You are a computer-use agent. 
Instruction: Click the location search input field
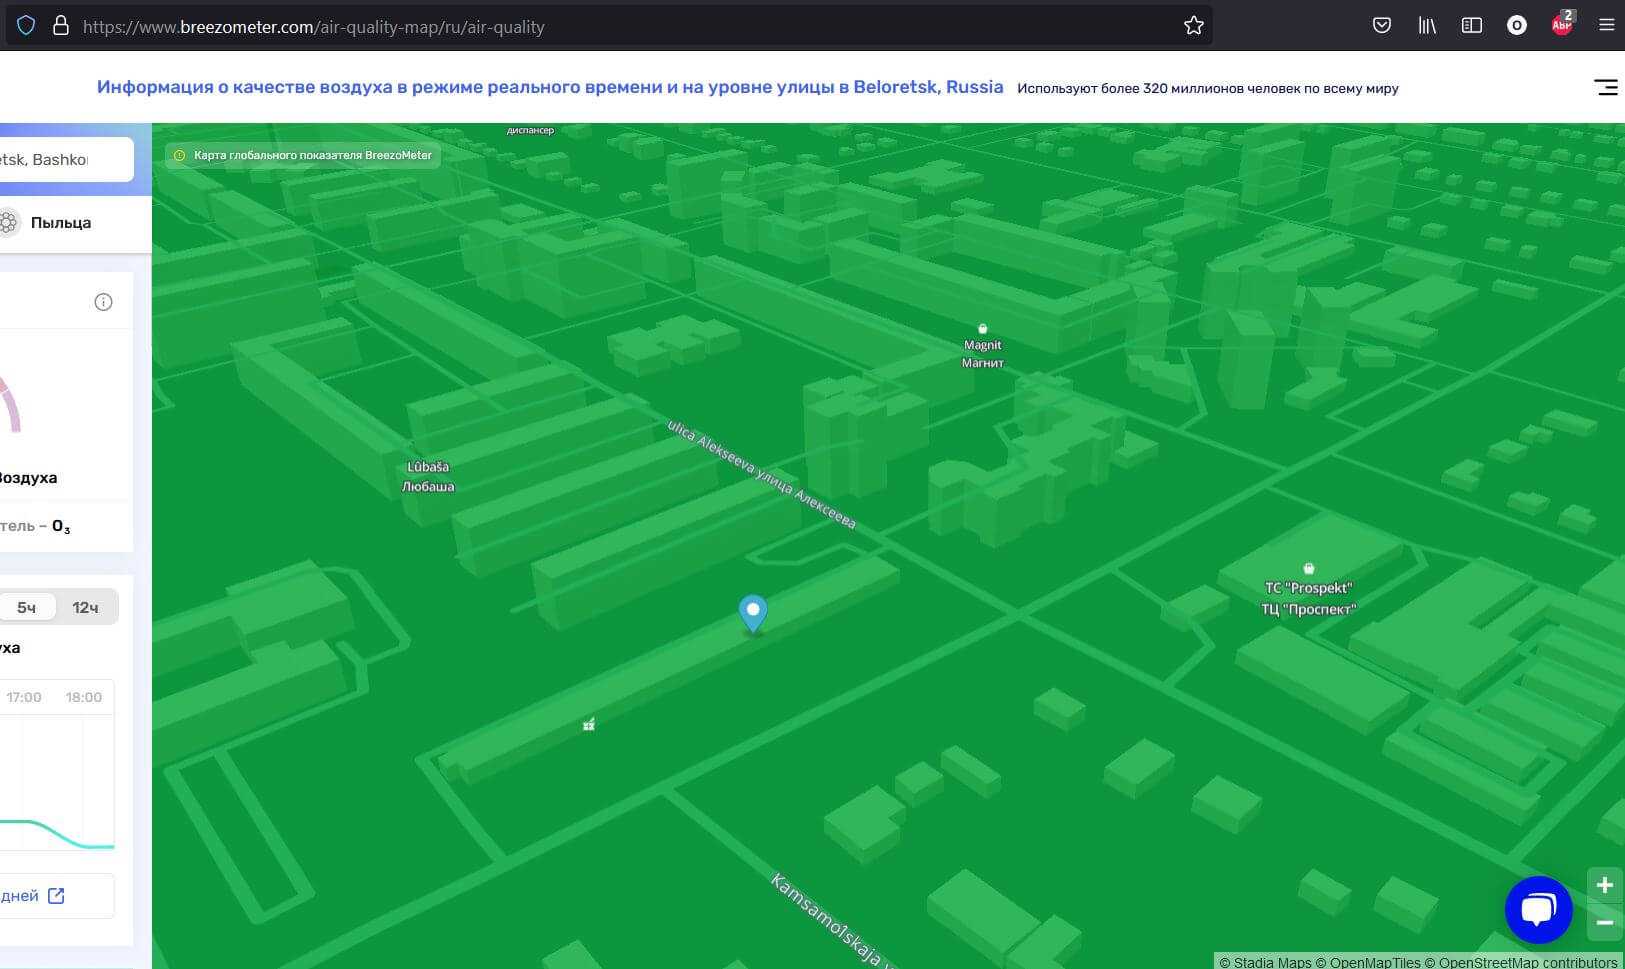click(x=60, y=160)
